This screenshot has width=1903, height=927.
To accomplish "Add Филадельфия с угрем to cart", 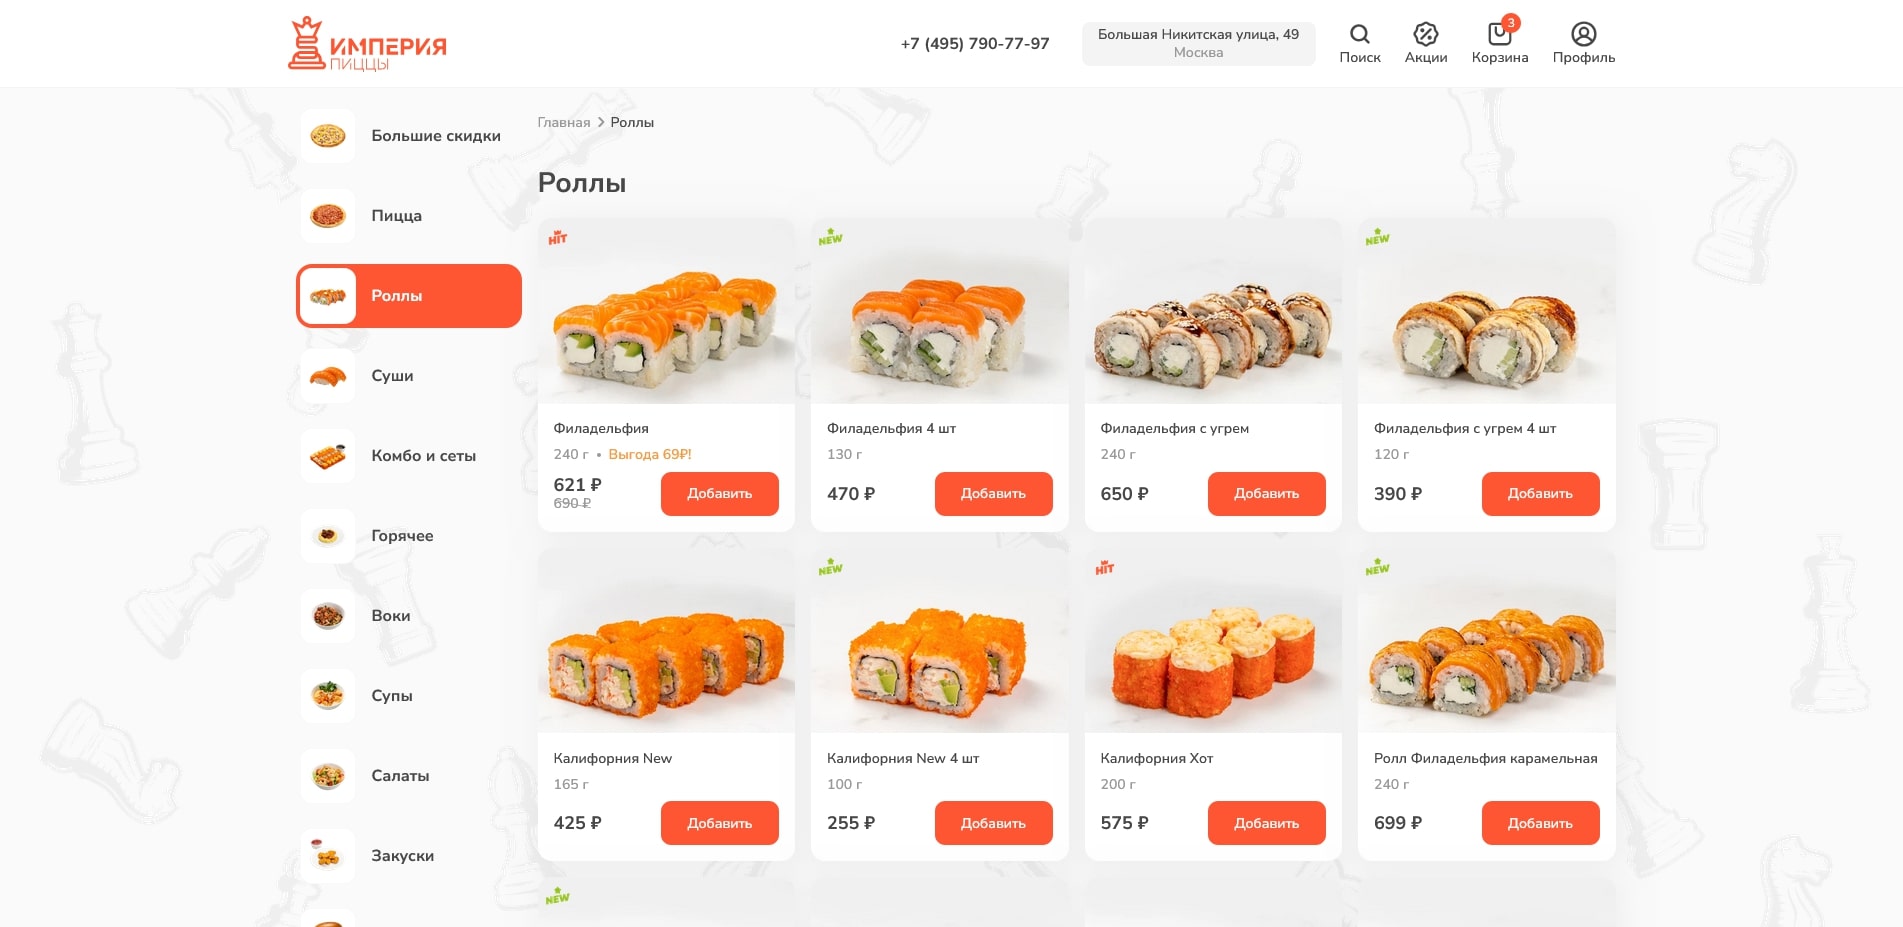I will click(1266, 494).
